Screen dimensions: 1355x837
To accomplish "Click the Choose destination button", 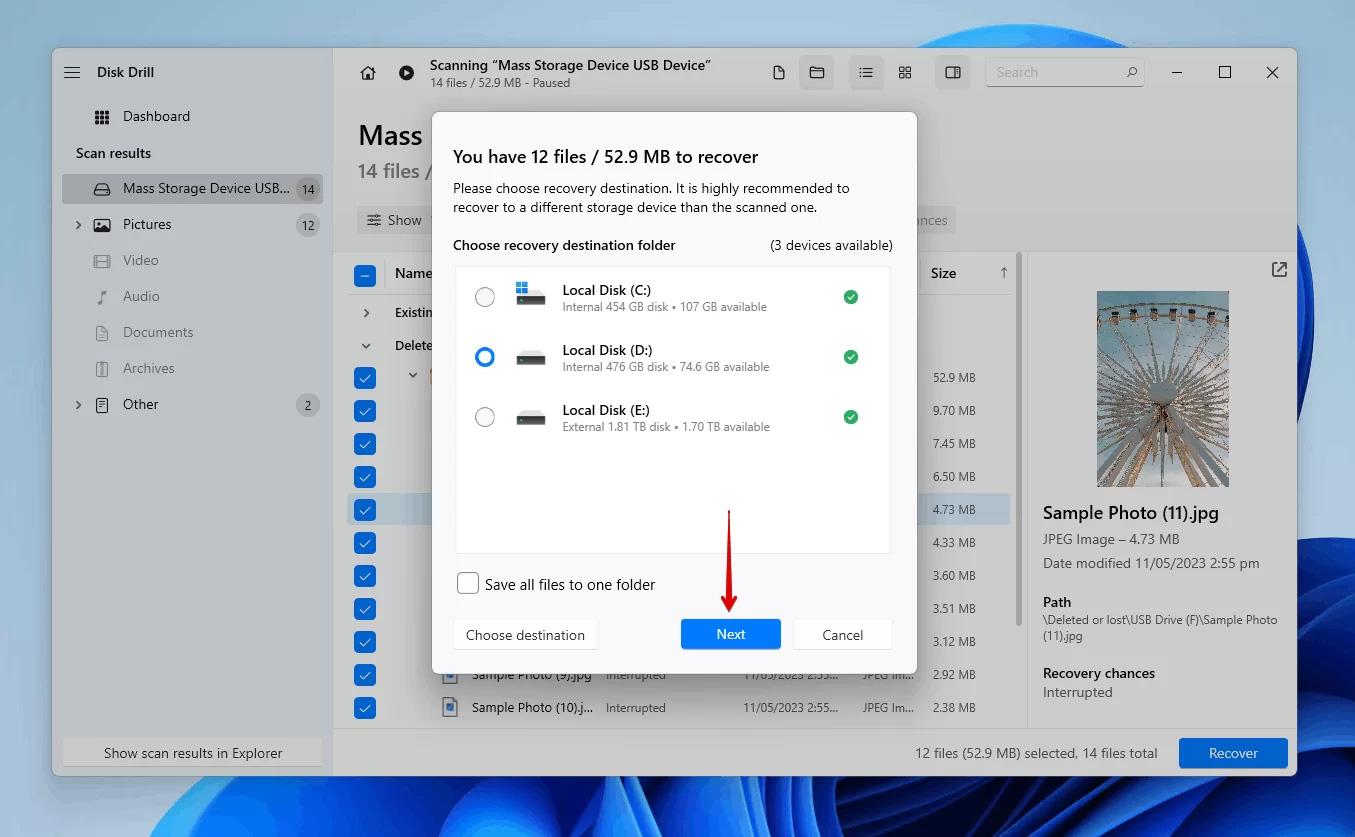I will tap(525, 634).
